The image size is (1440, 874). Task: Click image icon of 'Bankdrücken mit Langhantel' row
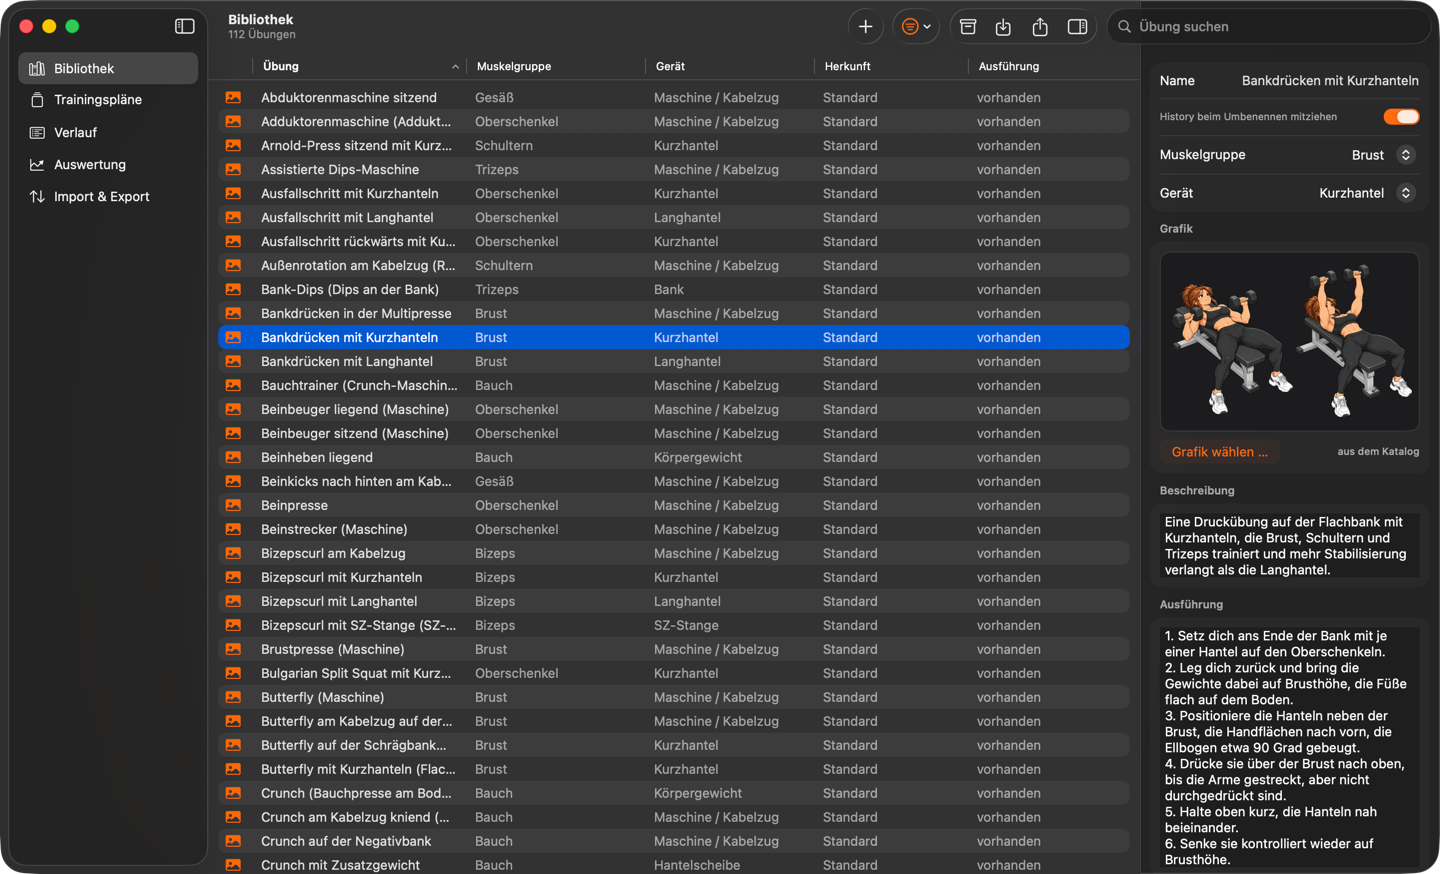(233, 361)
